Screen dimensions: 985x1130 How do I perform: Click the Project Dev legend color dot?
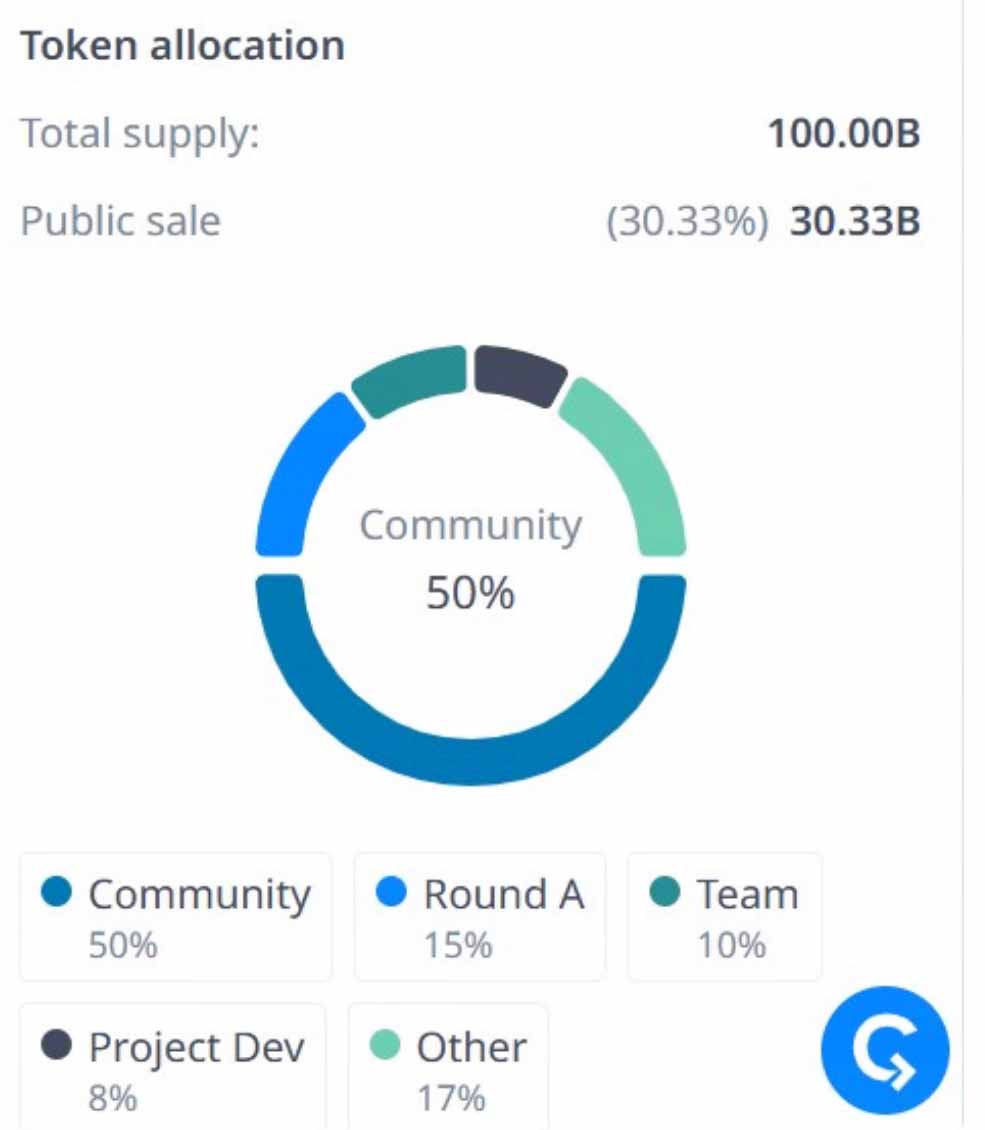point(57,1046)
